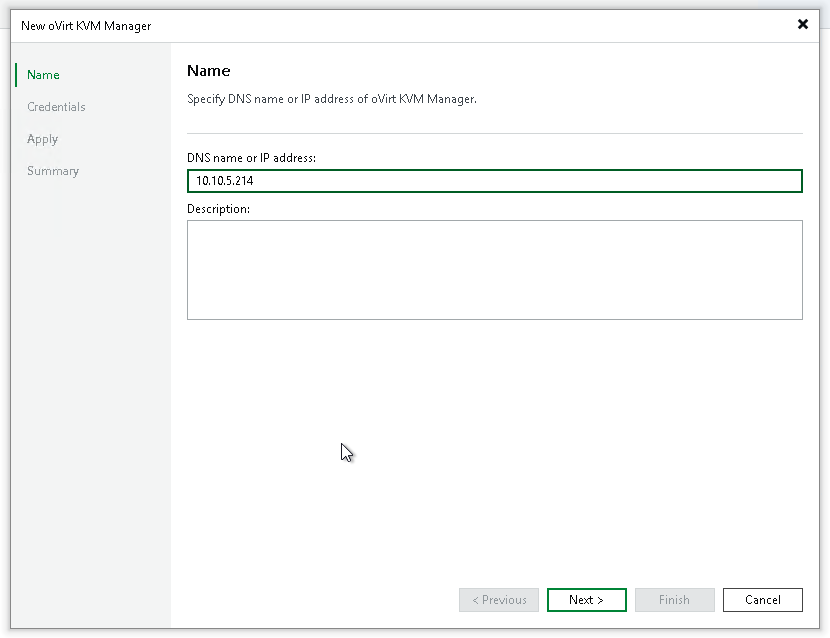The width and height of the screenshot is (830, 638).
Task: Close the New oVirt KVM Manager dialog
Action: click(x=802, y=24)
